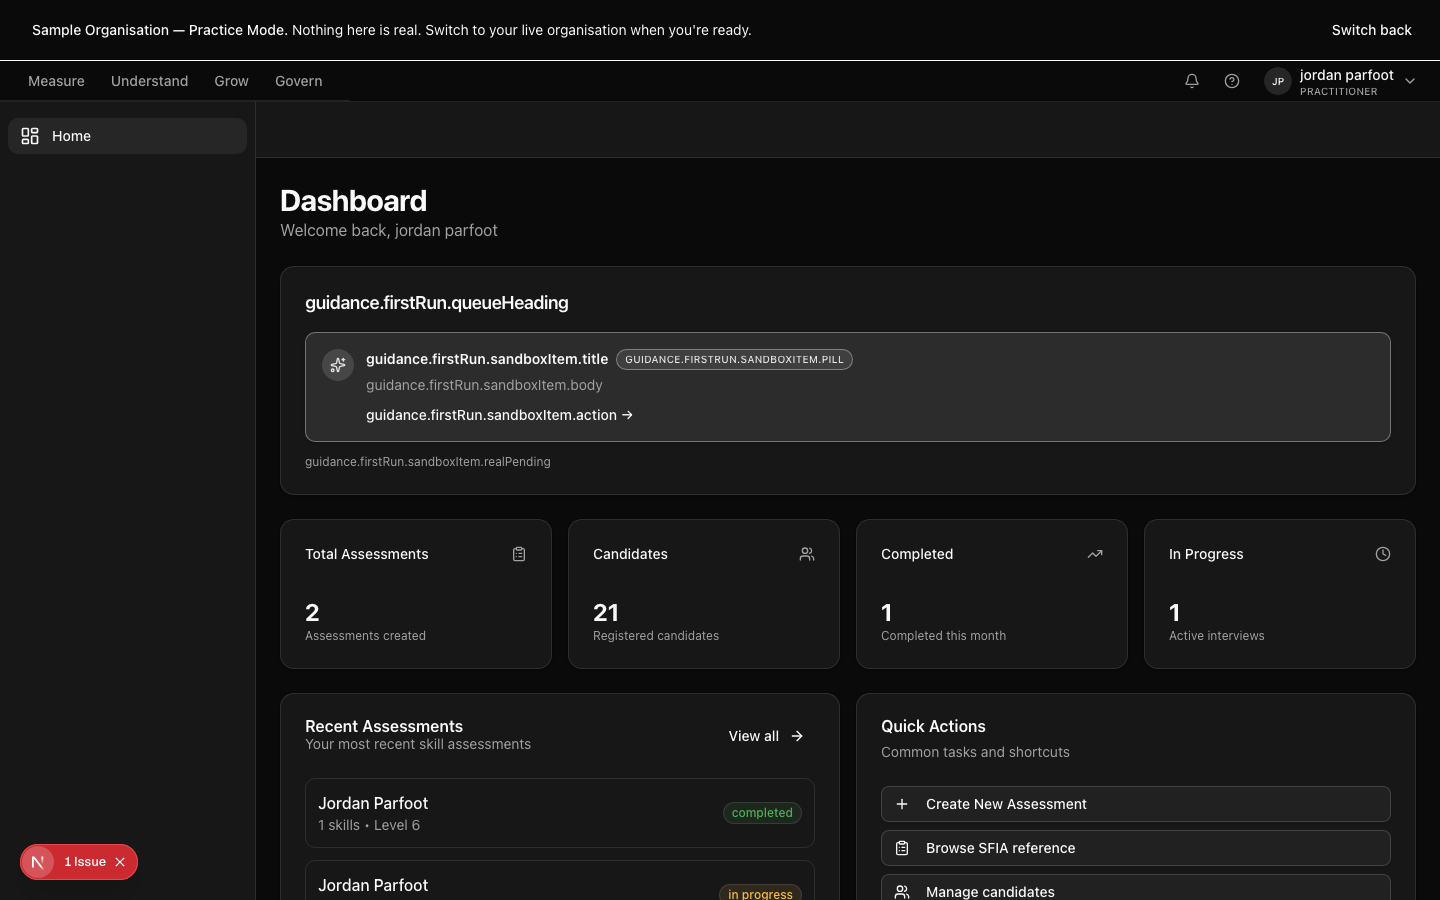Screen dimensions: 1440x900
Task: Click the JP user avatar
Action: 1278,81
